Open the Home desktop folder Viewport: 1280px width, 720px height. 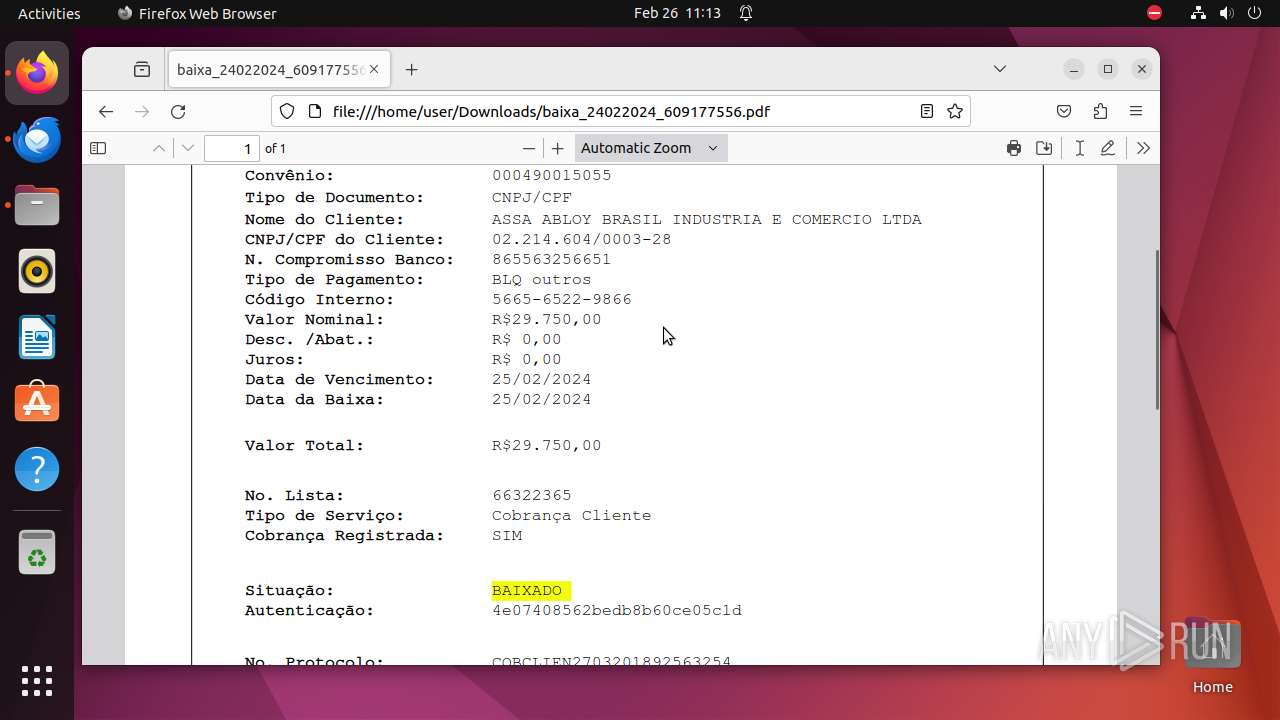(1212, 655)
